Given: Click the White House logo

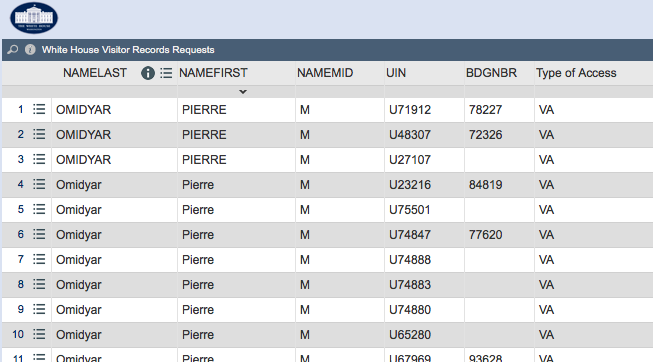Looking at the screenshot, I should (34, 18).
